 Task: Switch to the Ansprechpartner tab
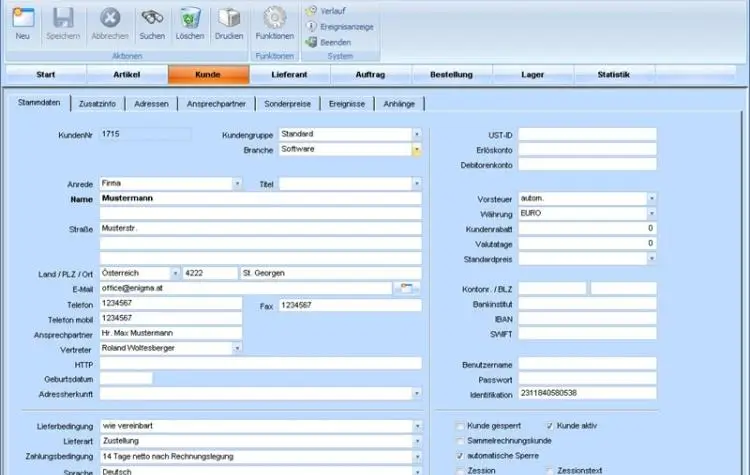click(219, 103)
